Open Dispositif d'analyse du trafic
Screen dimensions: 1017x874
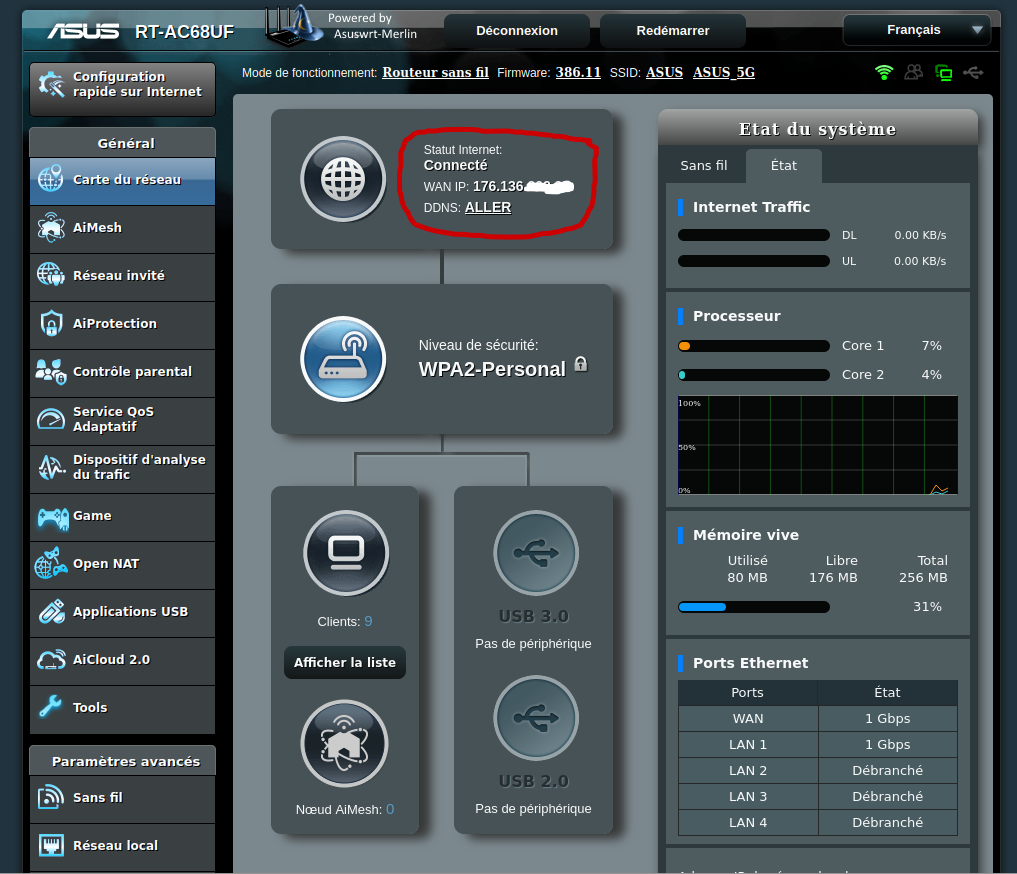pos(123,469)
